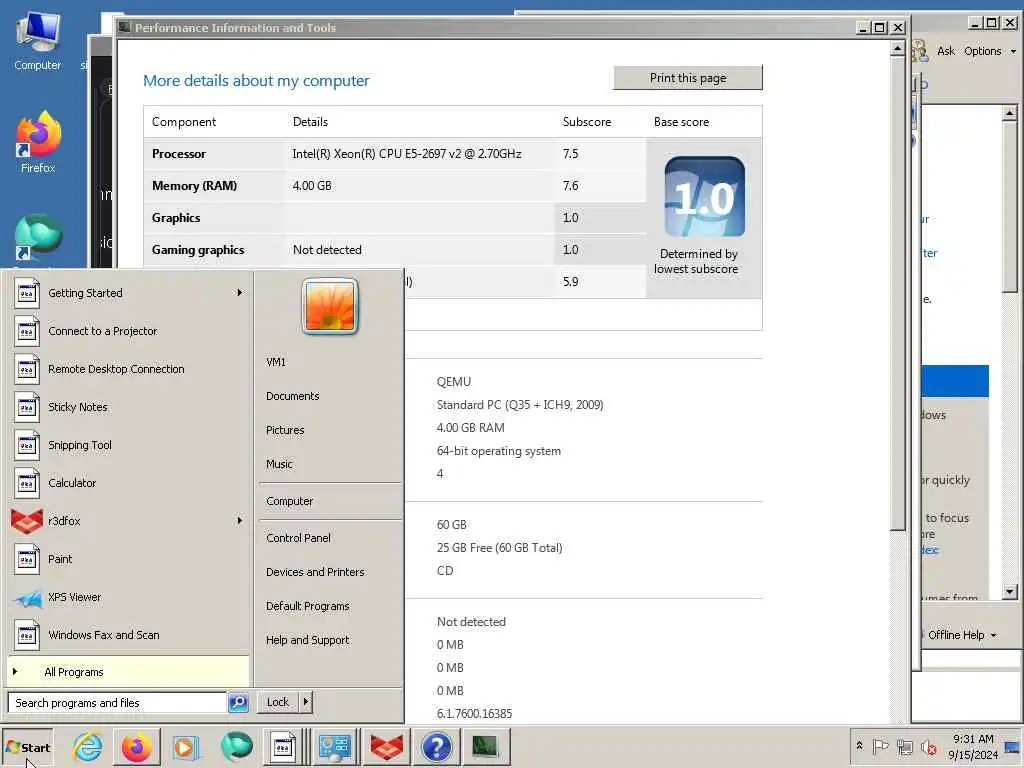Launch Connect to a Projector
Image resolution: width=1024 pixels, height=768 pixels.
(x=128, y=331)
